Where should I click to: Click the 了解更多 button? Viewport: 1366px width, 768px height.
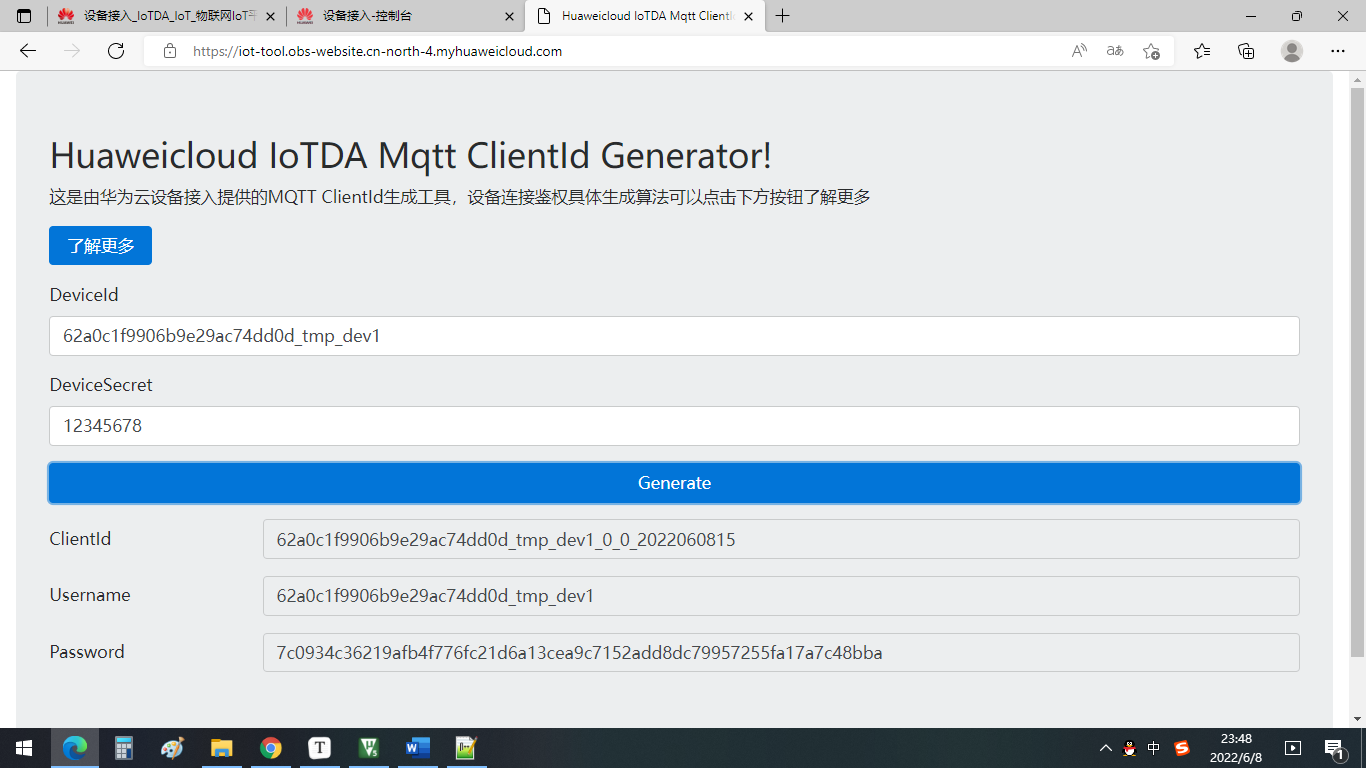click(100, 246)
